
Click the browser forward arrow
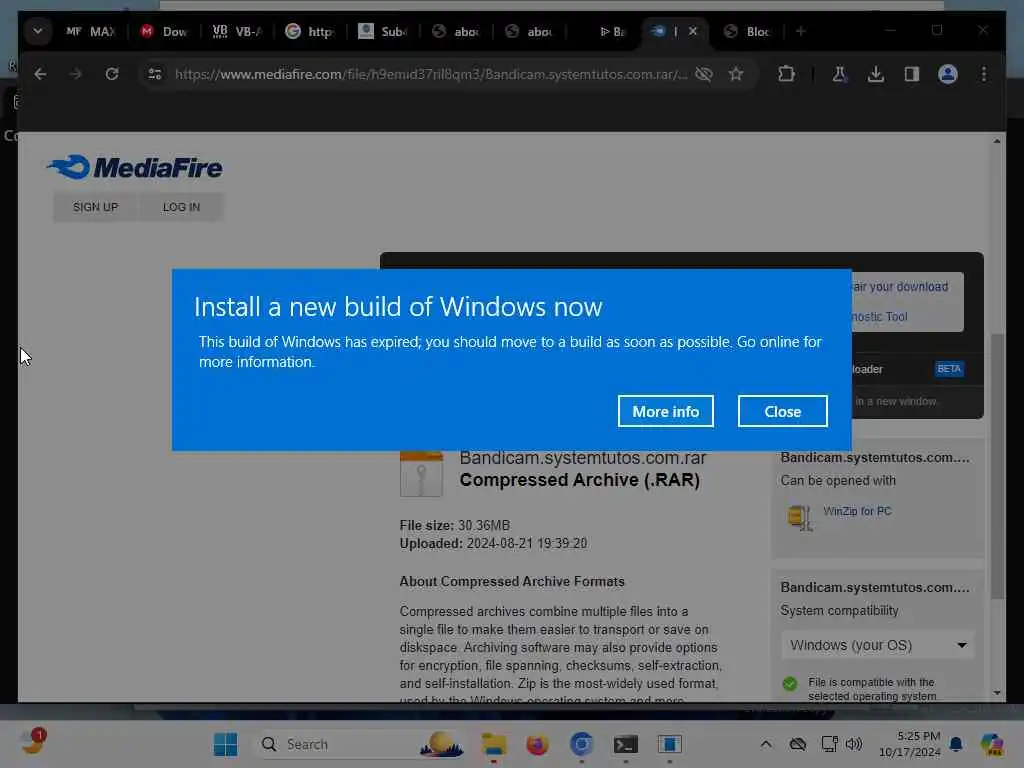(76, 74)
